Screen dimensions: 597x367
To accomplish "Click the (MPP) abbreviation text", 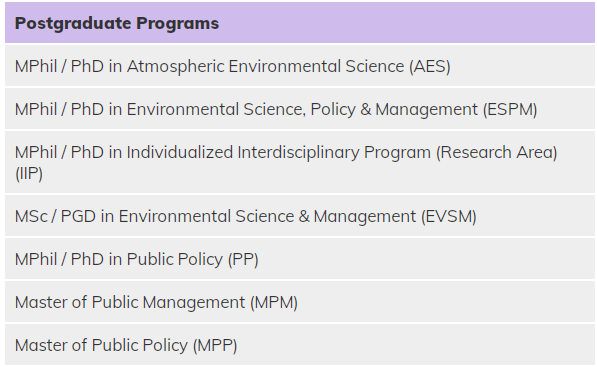I will (215, 345).
